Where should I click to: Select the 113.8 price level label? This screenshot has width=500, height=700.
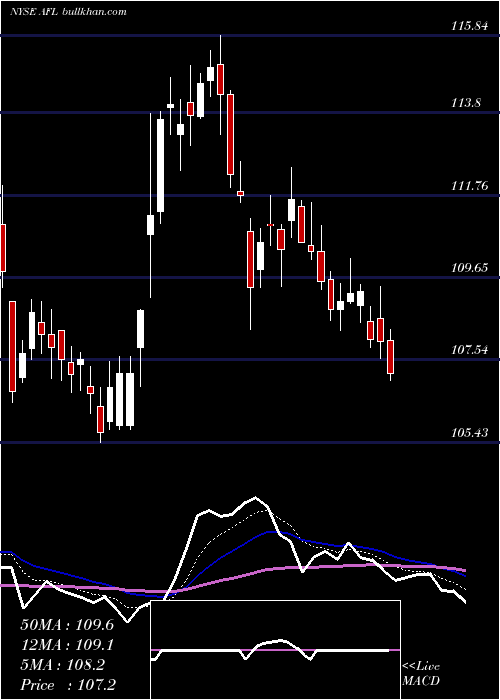coord(466,103)
